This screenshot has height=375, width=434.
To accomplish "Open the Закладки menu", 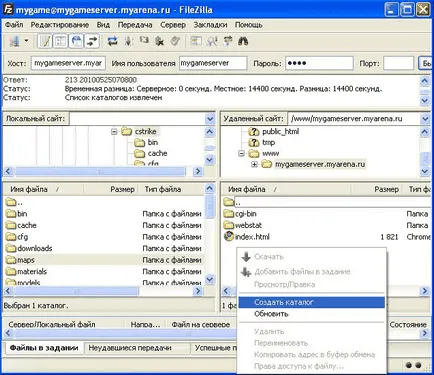I will tap(210, 25).
